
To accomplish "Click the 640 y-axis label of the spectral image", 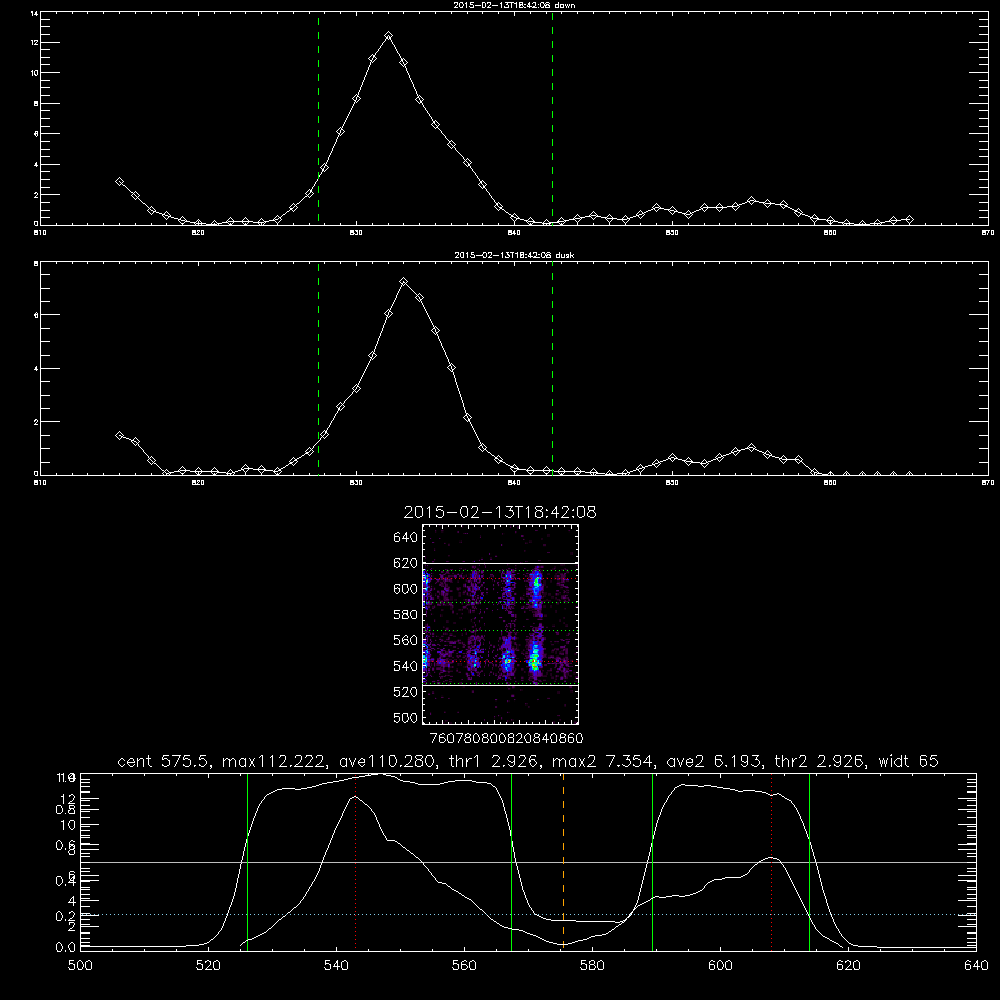I will 405,538.
